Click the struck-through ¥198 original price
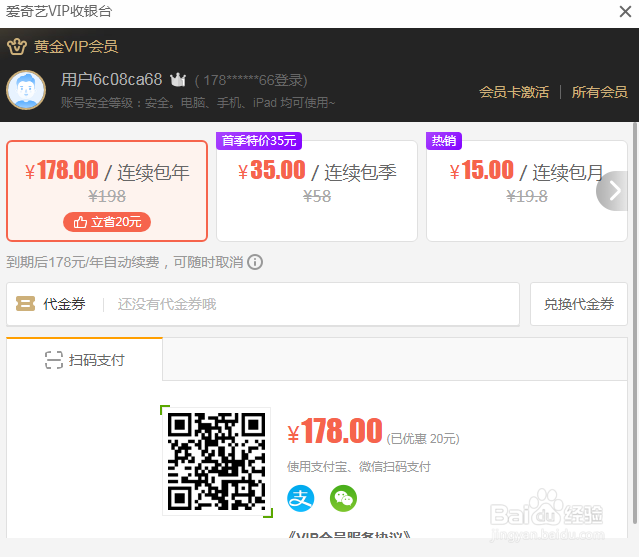The height and width of the screenshot is (557, 639). click(107, 196)
